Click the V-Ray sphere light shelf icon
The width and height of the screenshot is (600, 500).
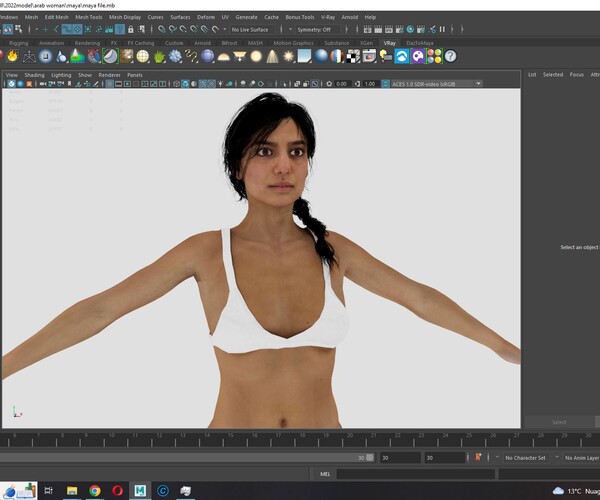[x=256, y=56]
